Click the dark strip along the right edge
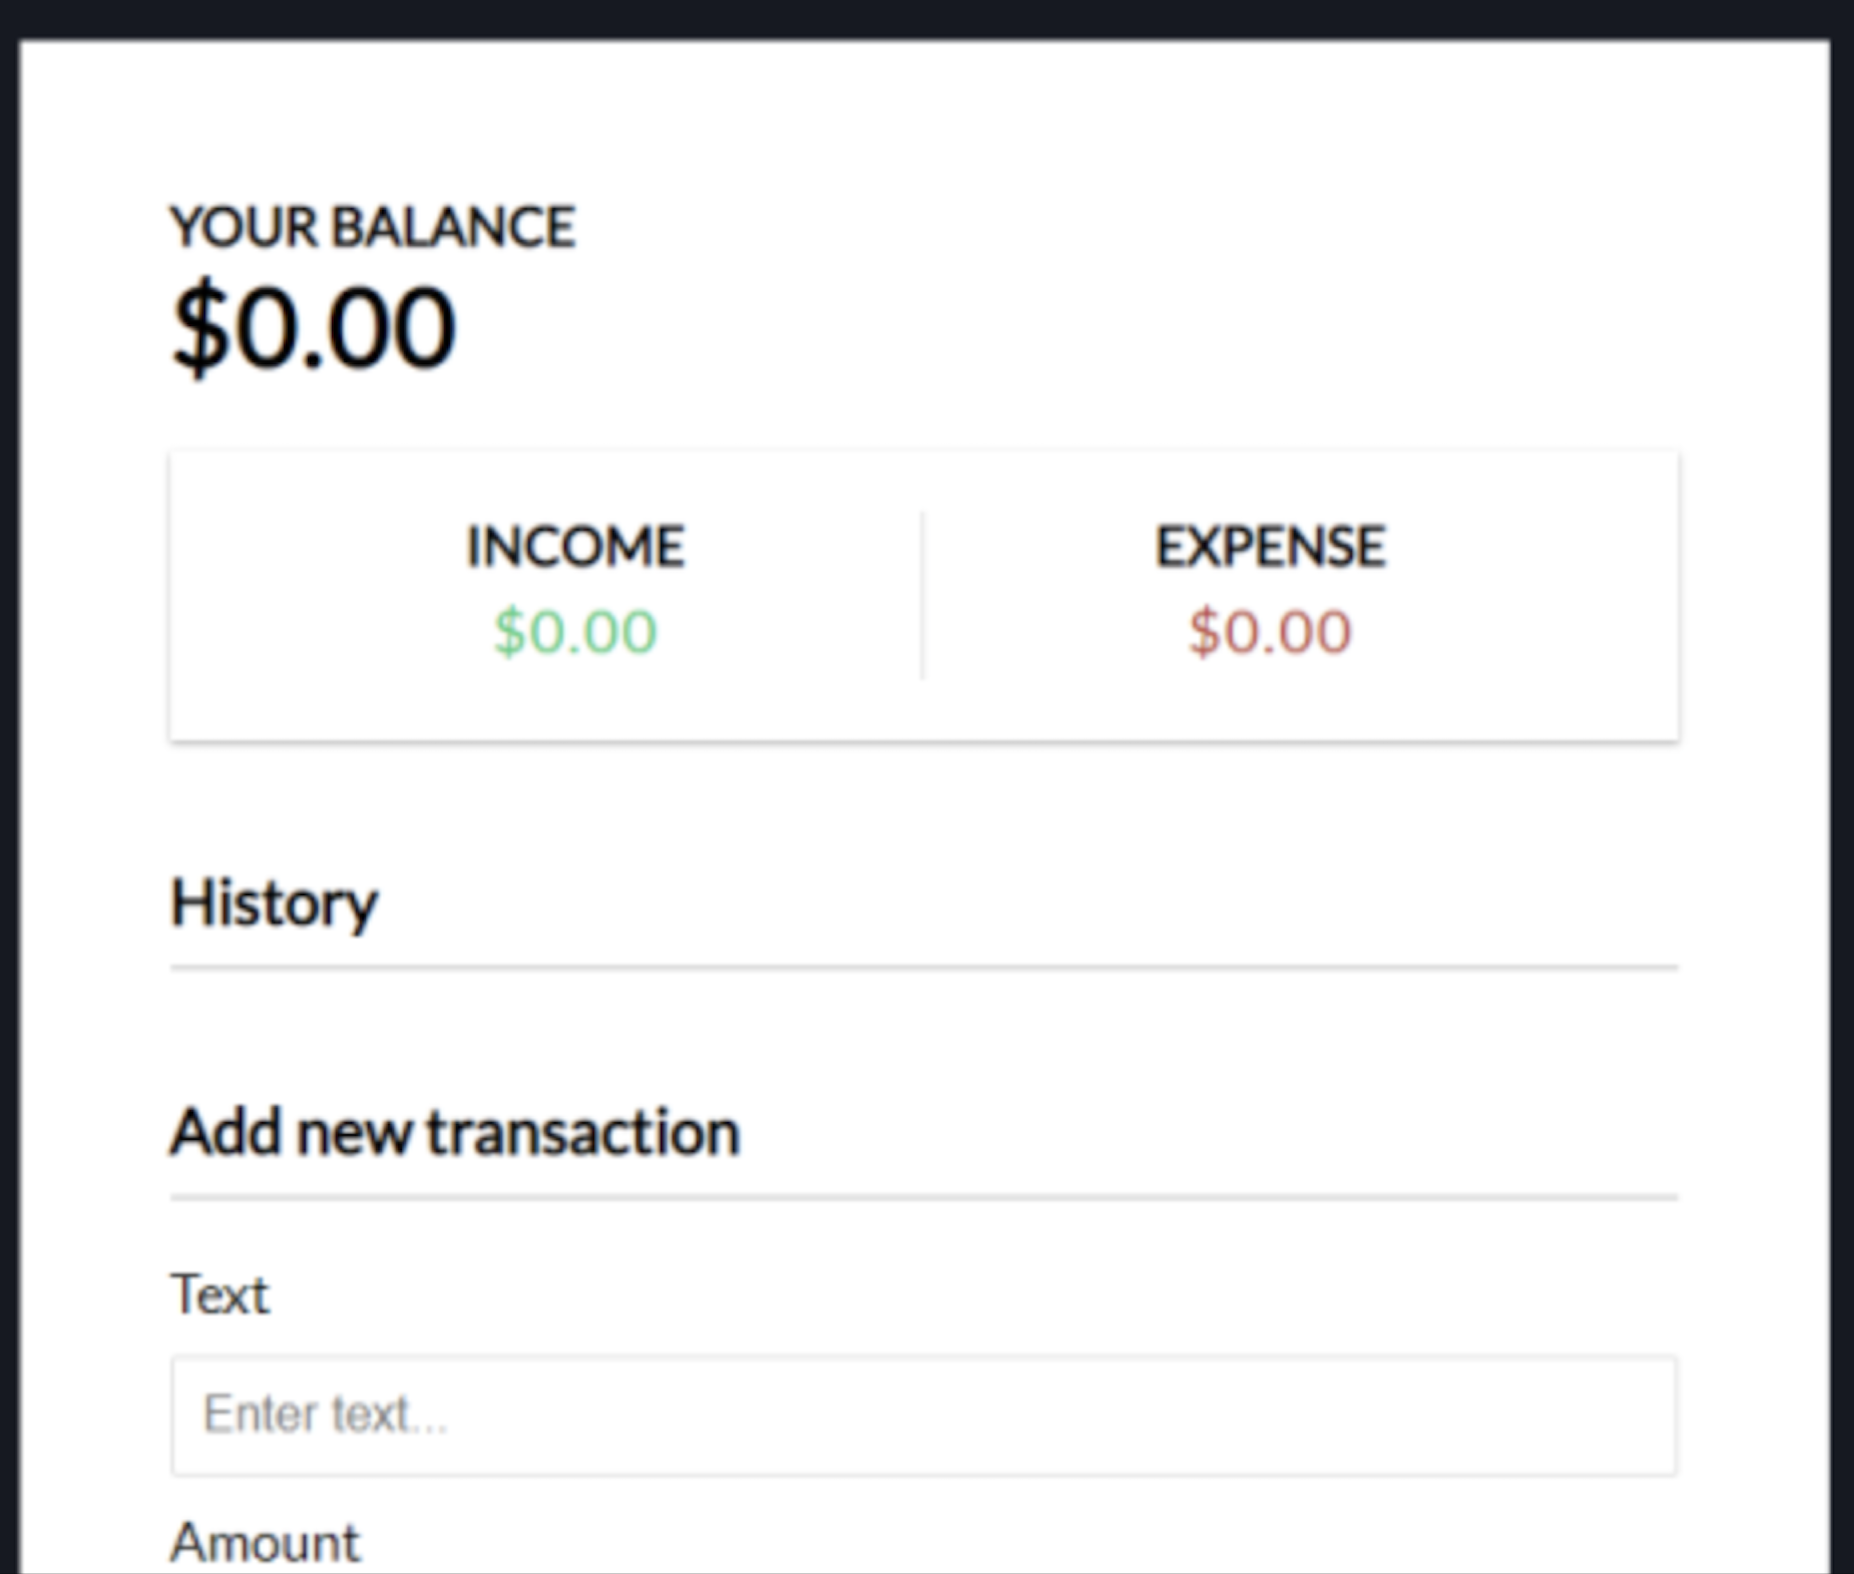 (x=1842, y=800)
